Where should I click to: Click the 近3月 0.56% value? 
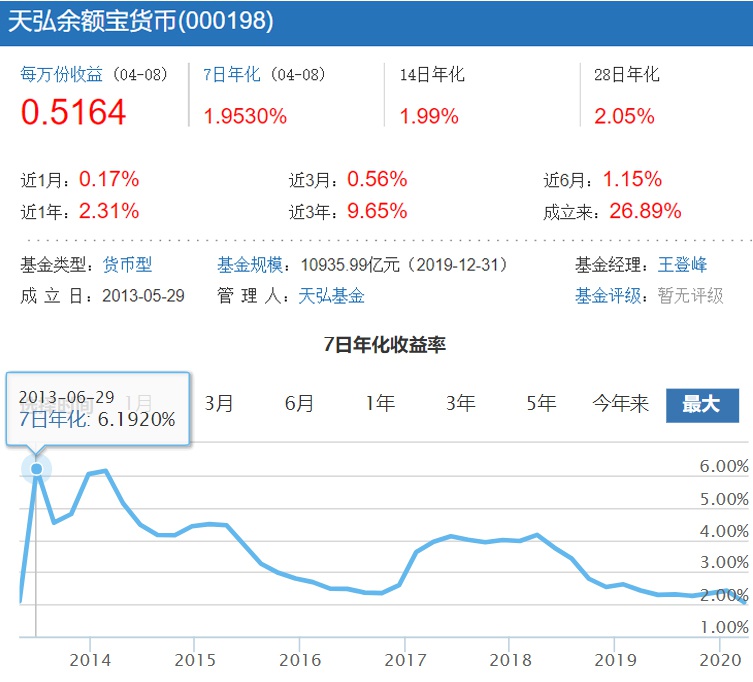coord(377,179)
